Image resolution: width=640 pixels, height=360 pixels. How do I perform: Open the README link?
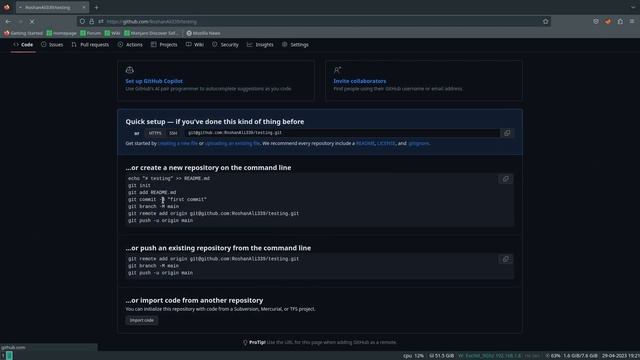pos(365,143)
